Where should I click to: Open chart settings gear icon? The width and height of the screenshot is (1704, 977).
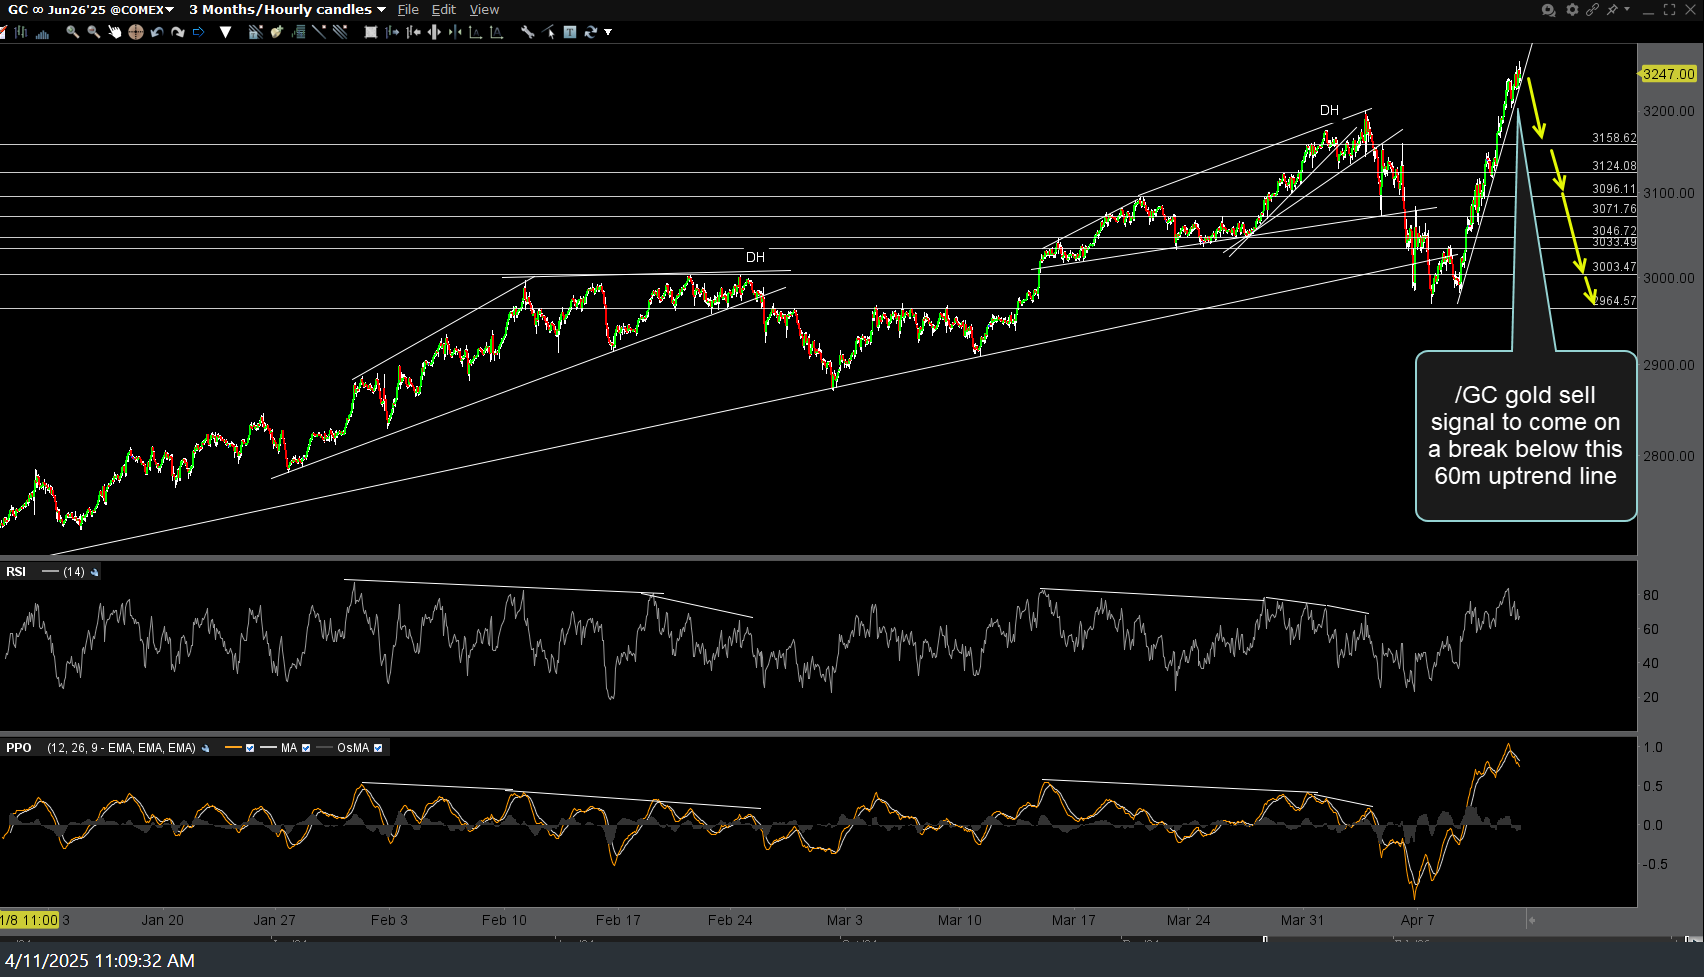tap(1572, 10)
